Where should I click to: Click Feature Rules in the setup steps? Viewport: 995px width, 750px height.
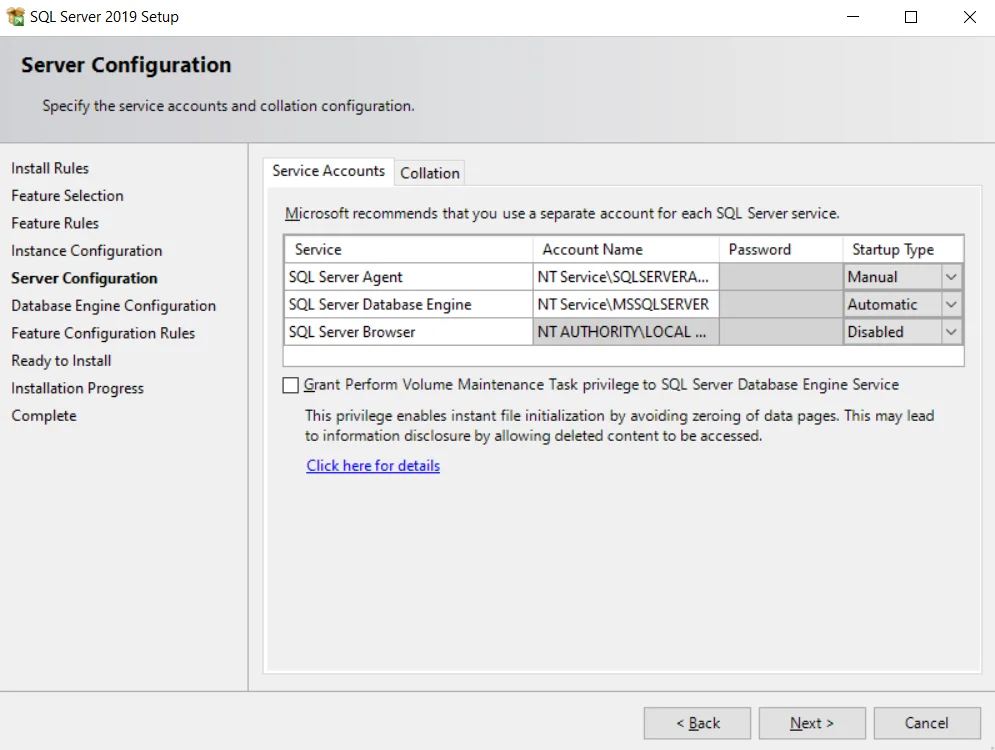[x=55, y=223]
